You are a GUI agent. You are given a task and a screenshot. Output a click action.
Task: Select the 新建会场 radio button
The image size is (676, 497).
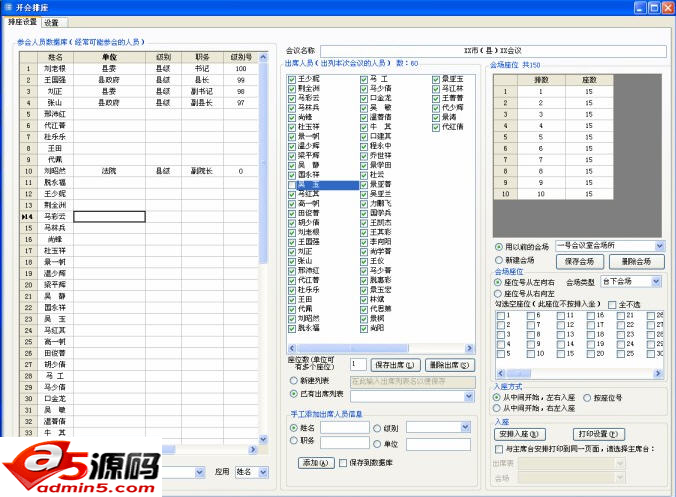pyautogui.click(x=499, y=260)
